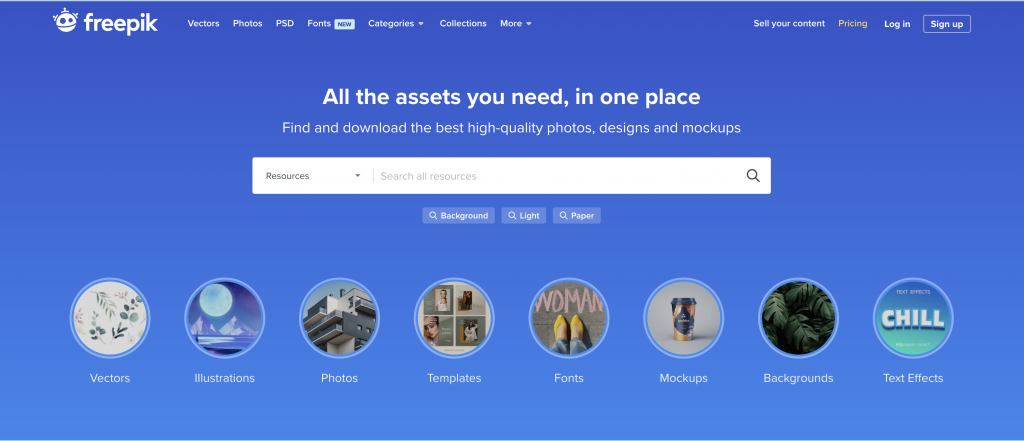
Task: Select the Background suggested search tag
Action: [458, 216]
